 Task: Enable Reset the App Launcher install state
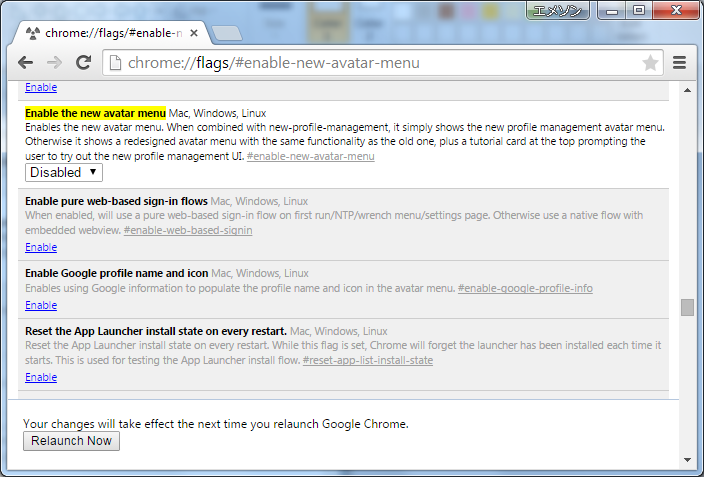click(x=41, y=377)
